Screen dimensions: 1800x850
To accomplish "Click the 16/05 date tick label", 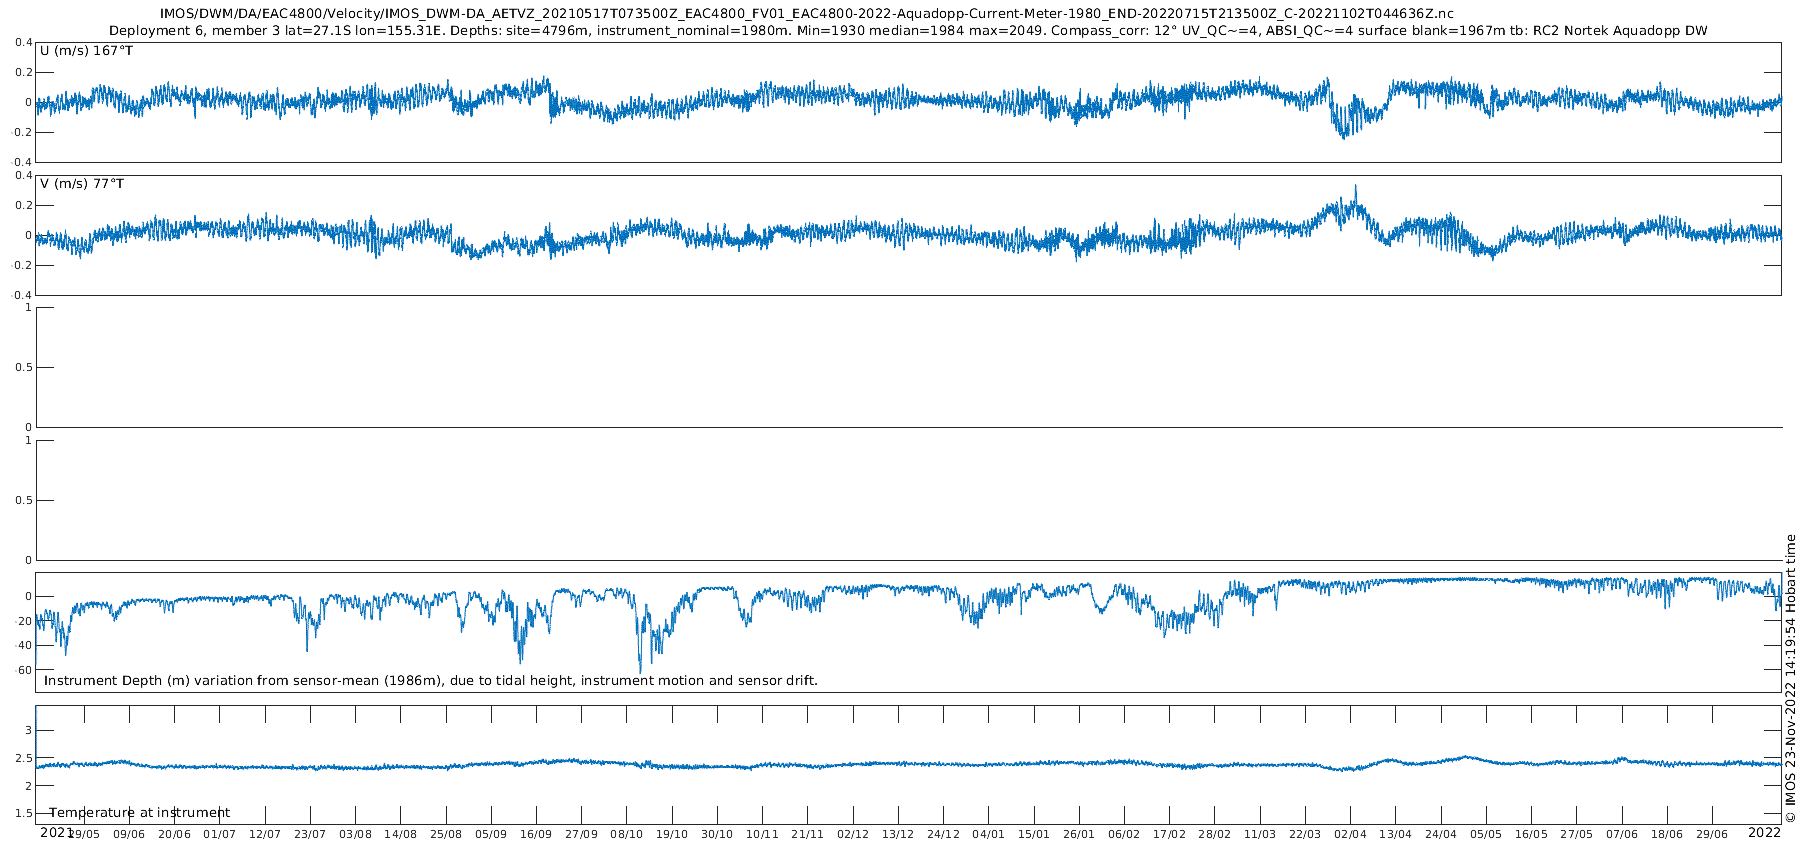I will pyautogui.click(x=1531, y=834).
